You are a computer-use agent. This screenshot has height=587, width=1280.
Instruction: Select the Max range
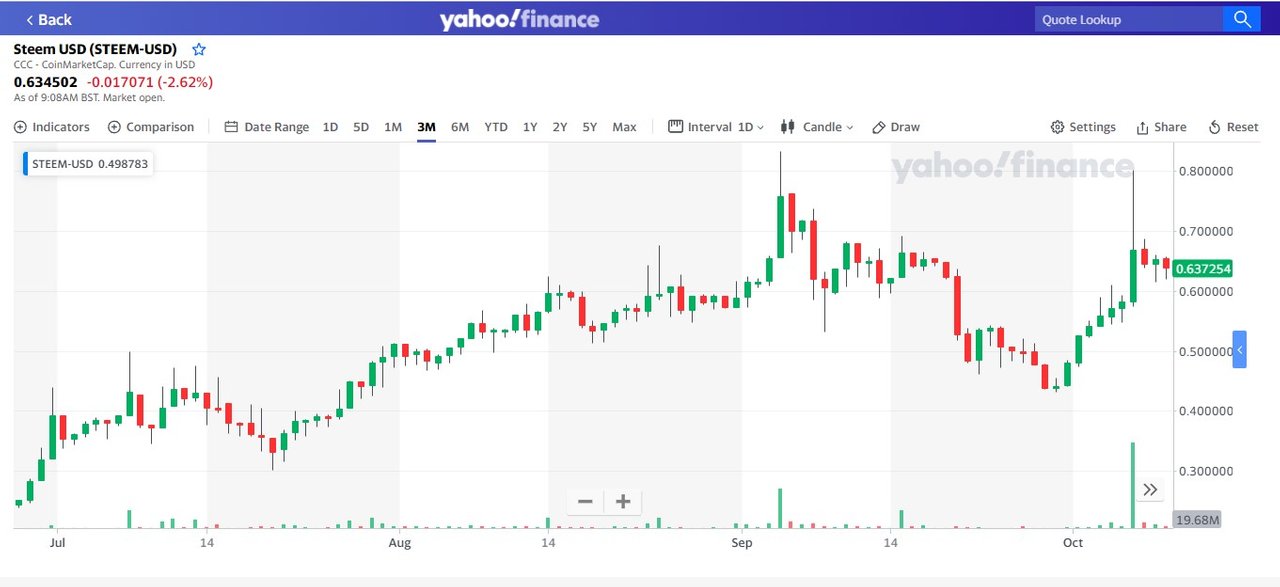(624, 127)
